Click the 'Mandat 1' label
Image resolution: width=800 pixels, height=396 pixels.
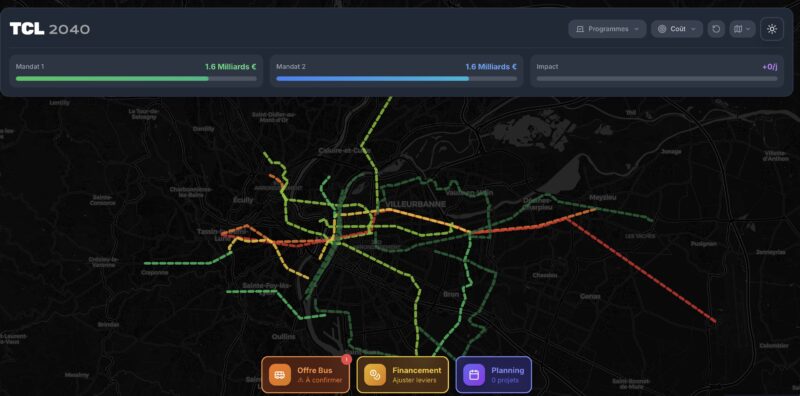(x=30, y=66)
